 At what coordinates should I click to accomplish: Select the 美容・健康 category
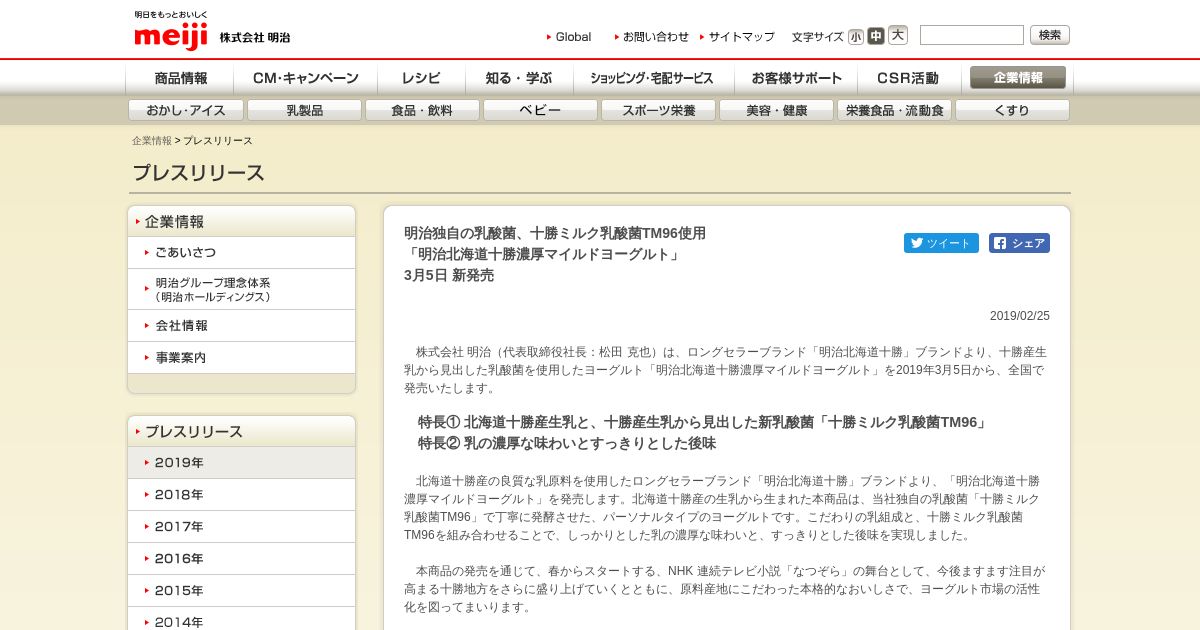click(x=776, y=110)
